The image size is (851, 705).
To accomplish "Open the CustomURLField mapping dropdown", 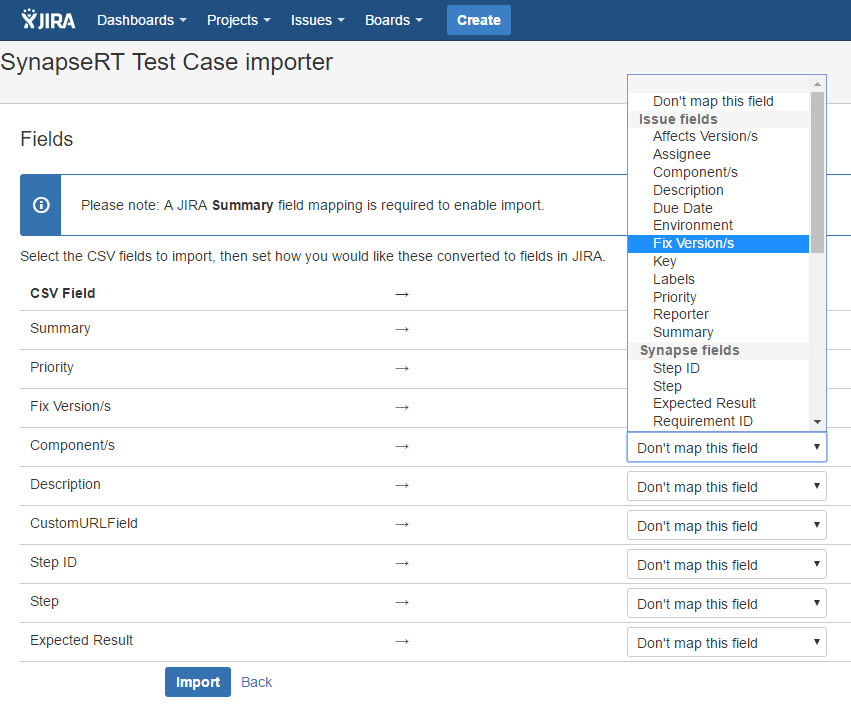I will coord(726,526).
